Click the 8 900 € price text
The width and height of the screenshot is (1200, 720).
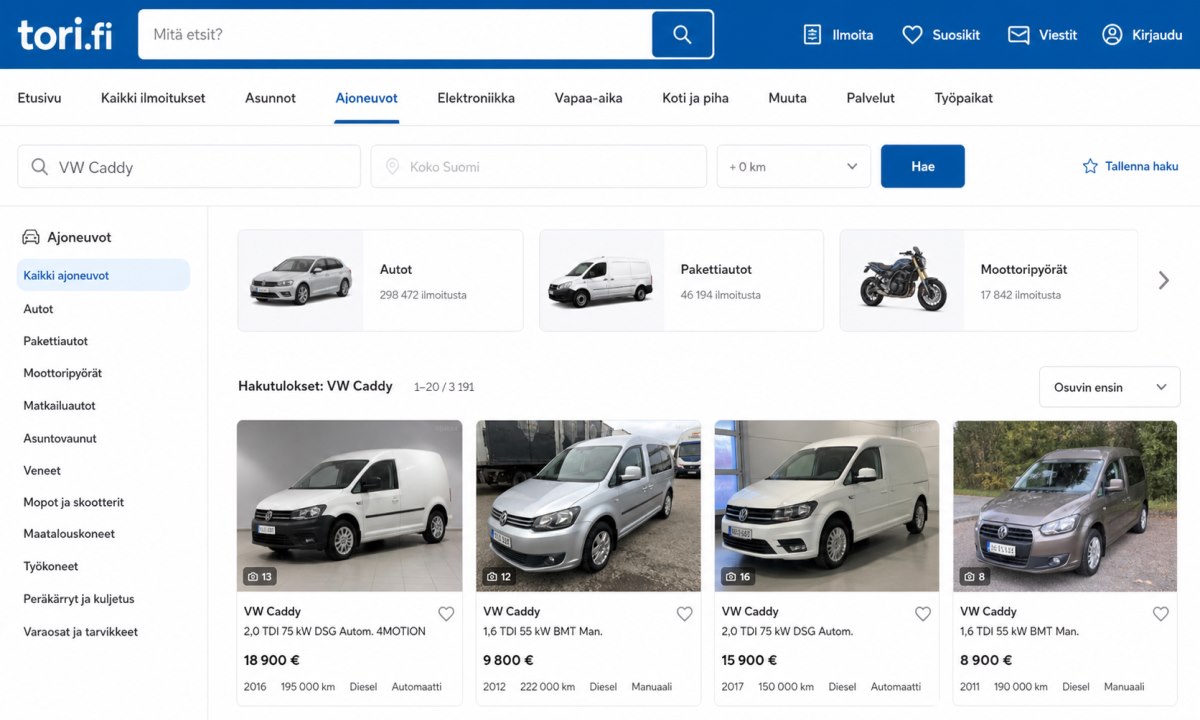coord(986,660)
